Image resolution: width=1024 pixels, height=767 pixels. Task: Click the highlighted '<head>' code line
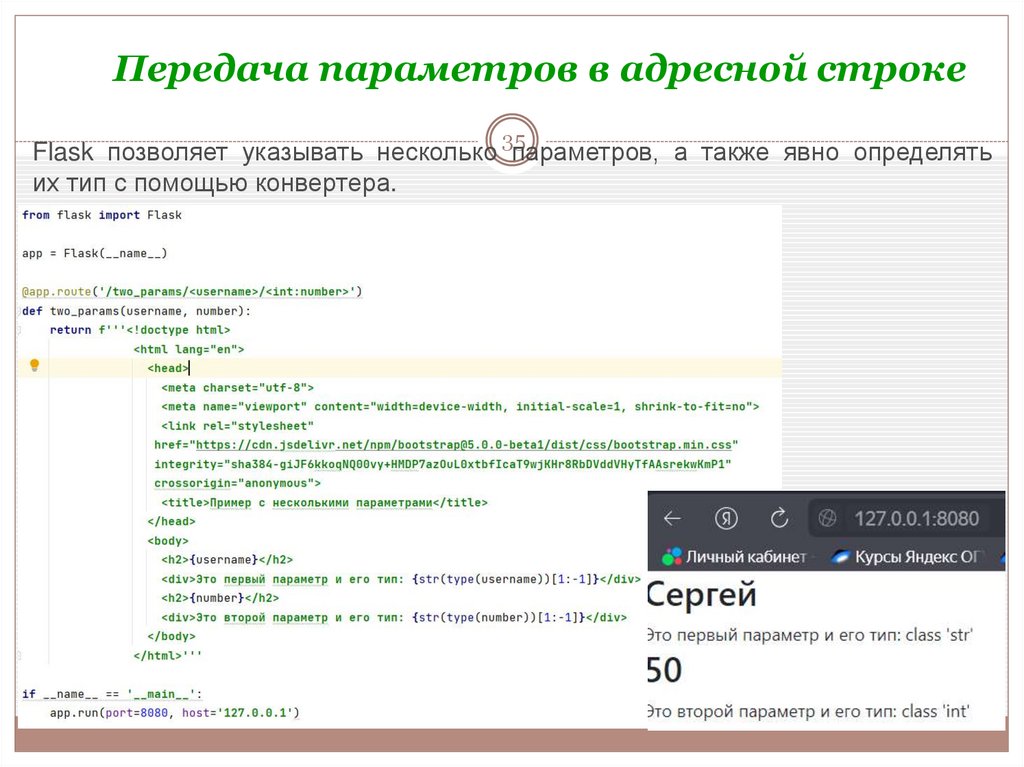coord(168,368)
